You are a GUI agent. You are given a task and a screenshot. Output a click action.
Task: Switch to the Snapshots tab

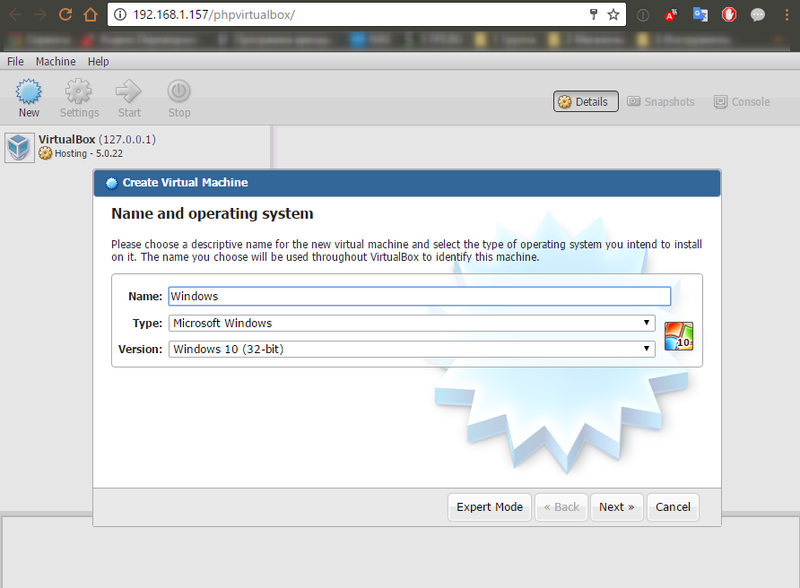[x=660, y=102]
